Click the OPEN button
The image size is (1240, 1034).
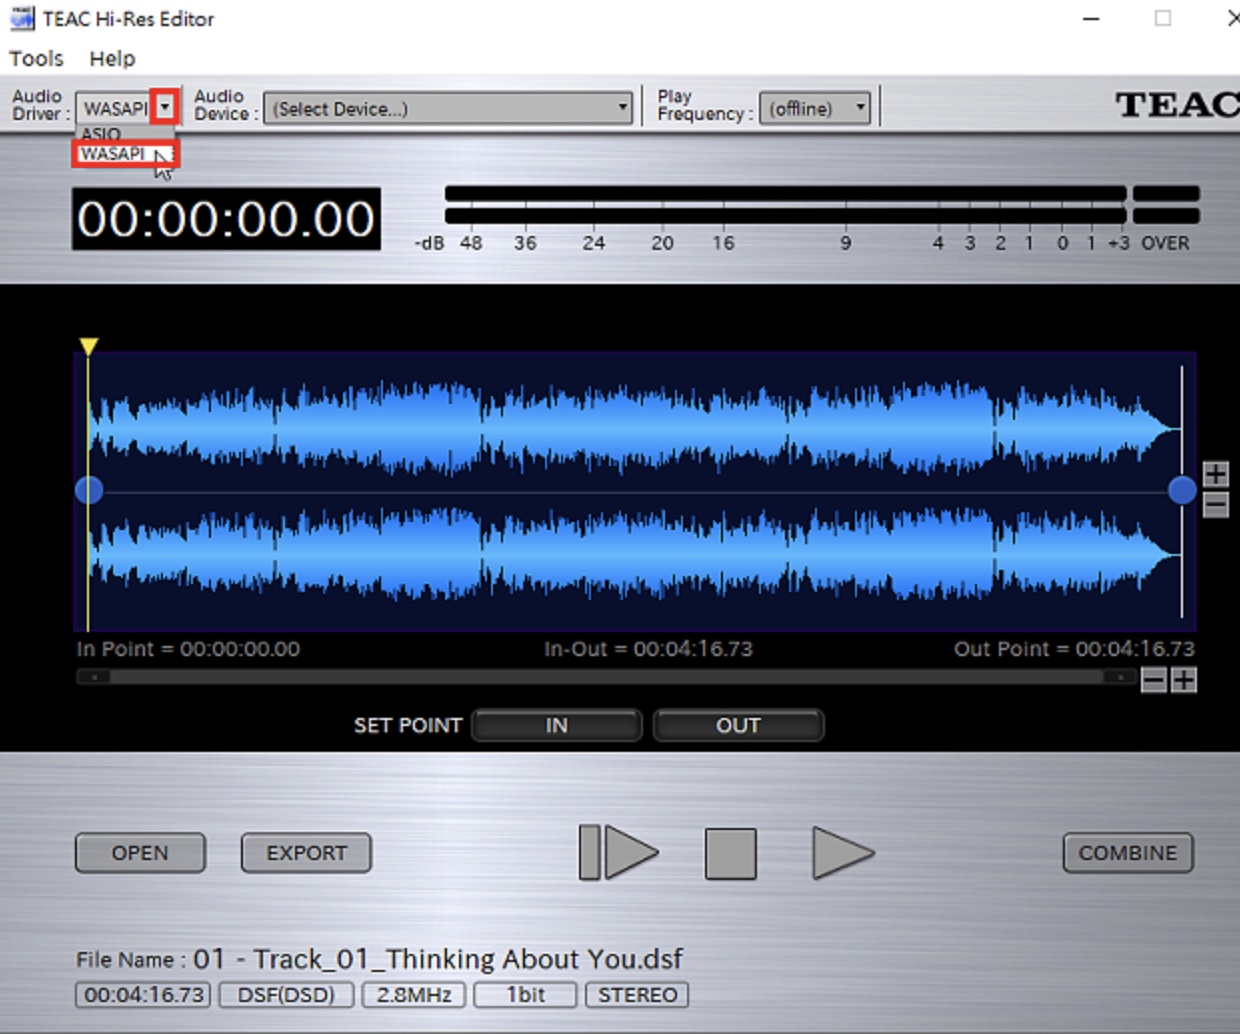click(x=140, y=853)
